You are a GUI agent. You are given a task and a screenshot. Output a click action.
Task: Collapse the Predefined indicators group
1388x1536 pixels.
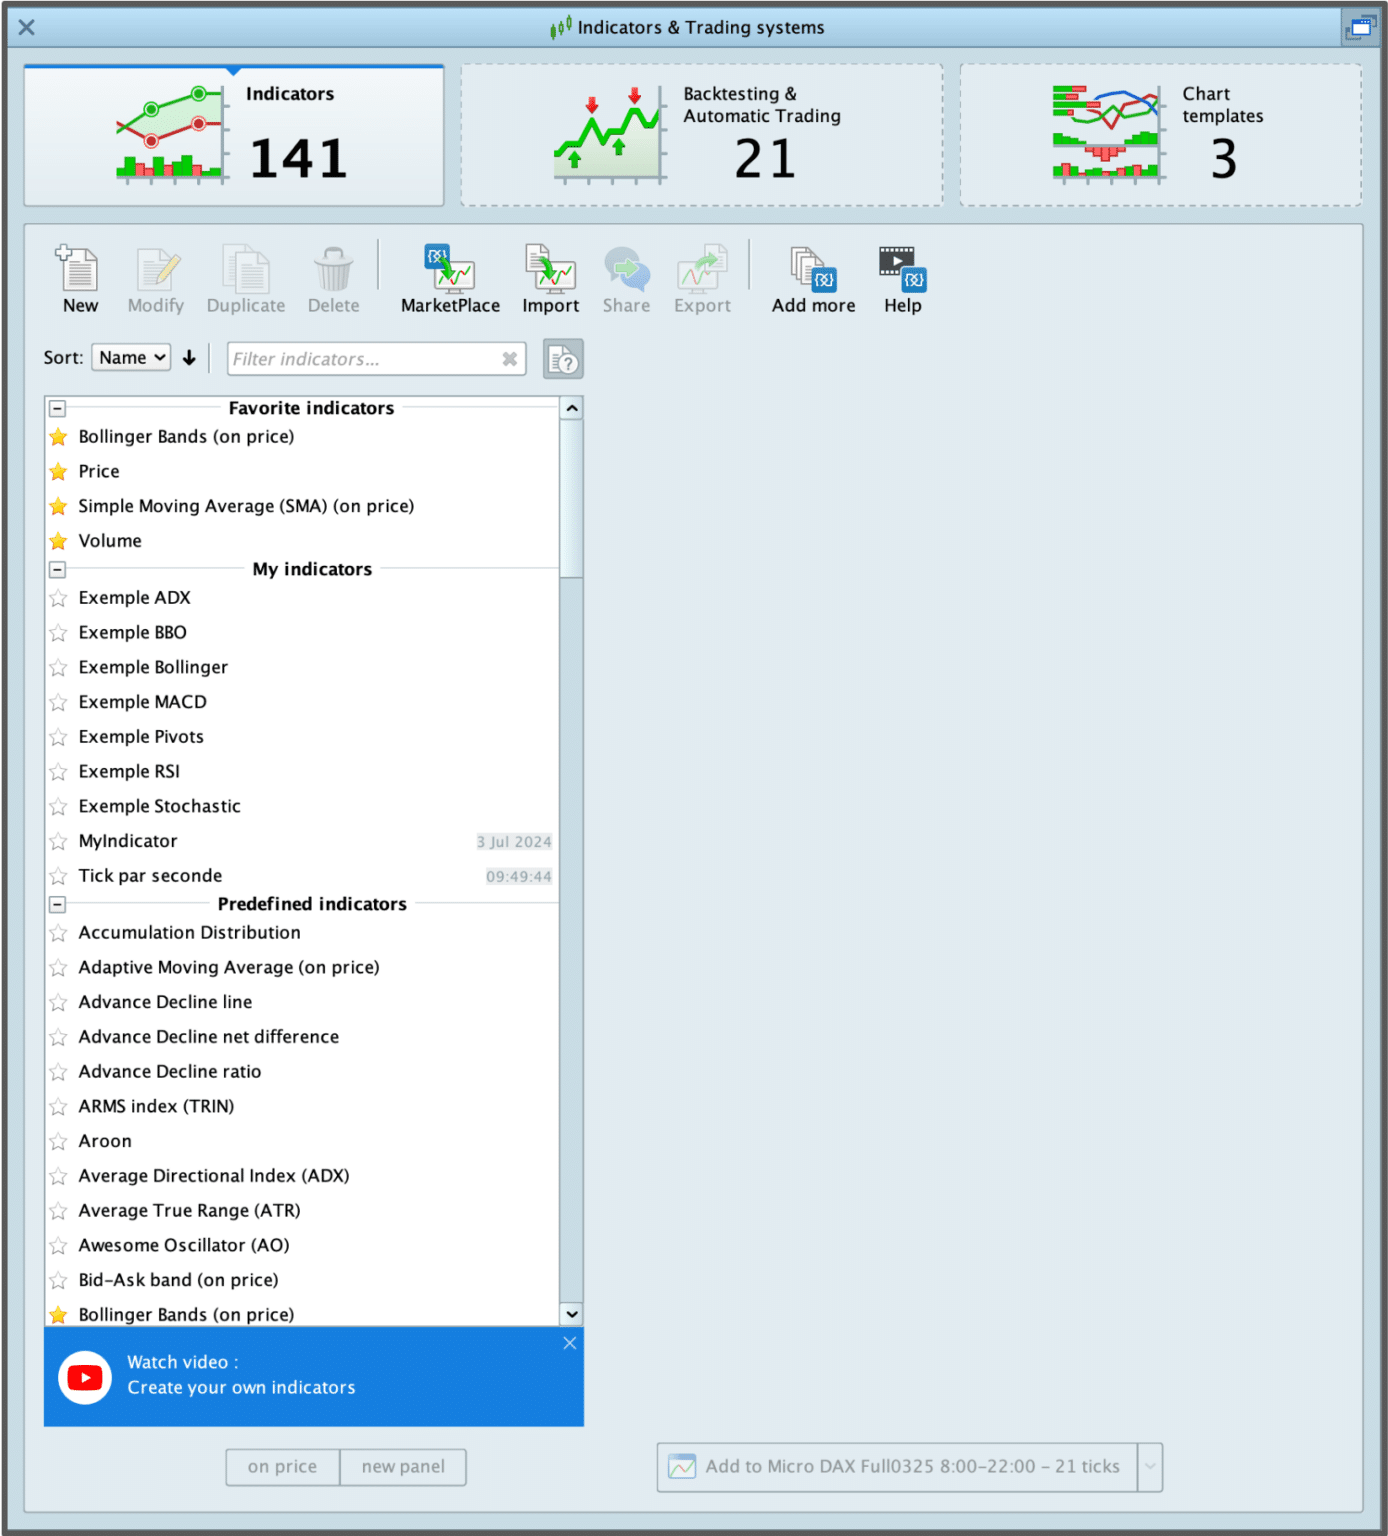[58, 904]
